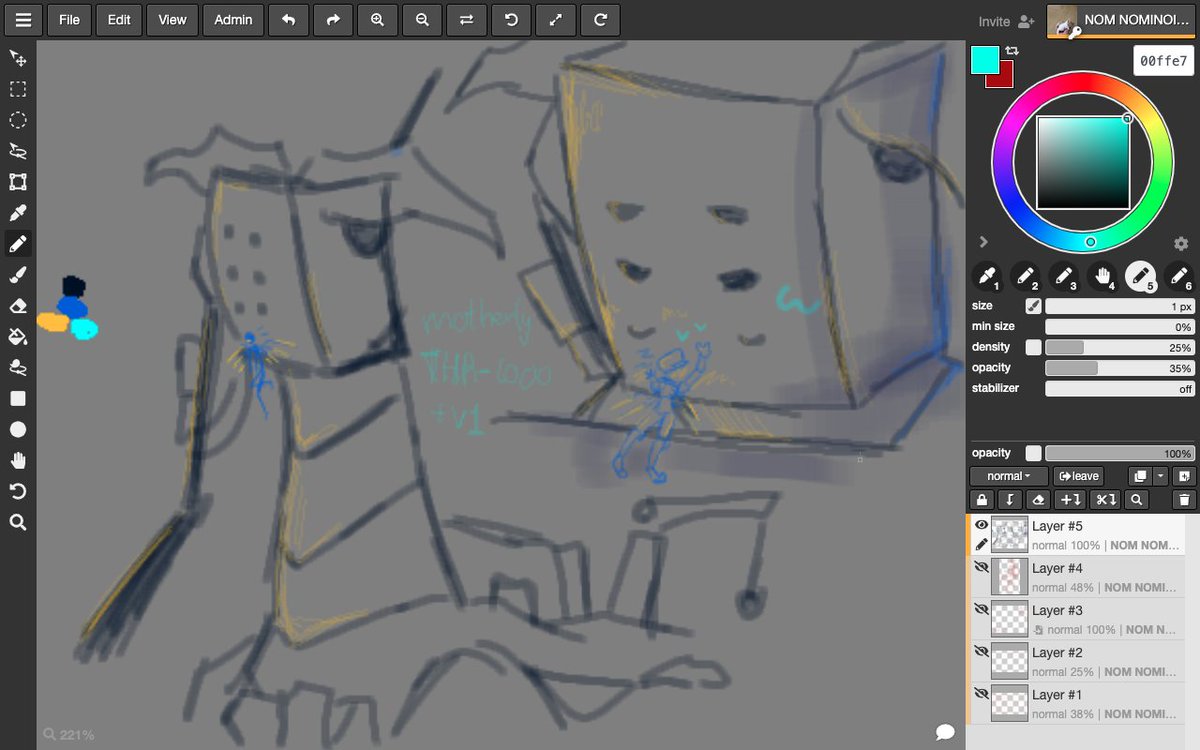This screenshot has width=1200, height=750.
Task: Choose brush preset 1 eyedropper
Action: pyautogui.click(x=987, y=276)
